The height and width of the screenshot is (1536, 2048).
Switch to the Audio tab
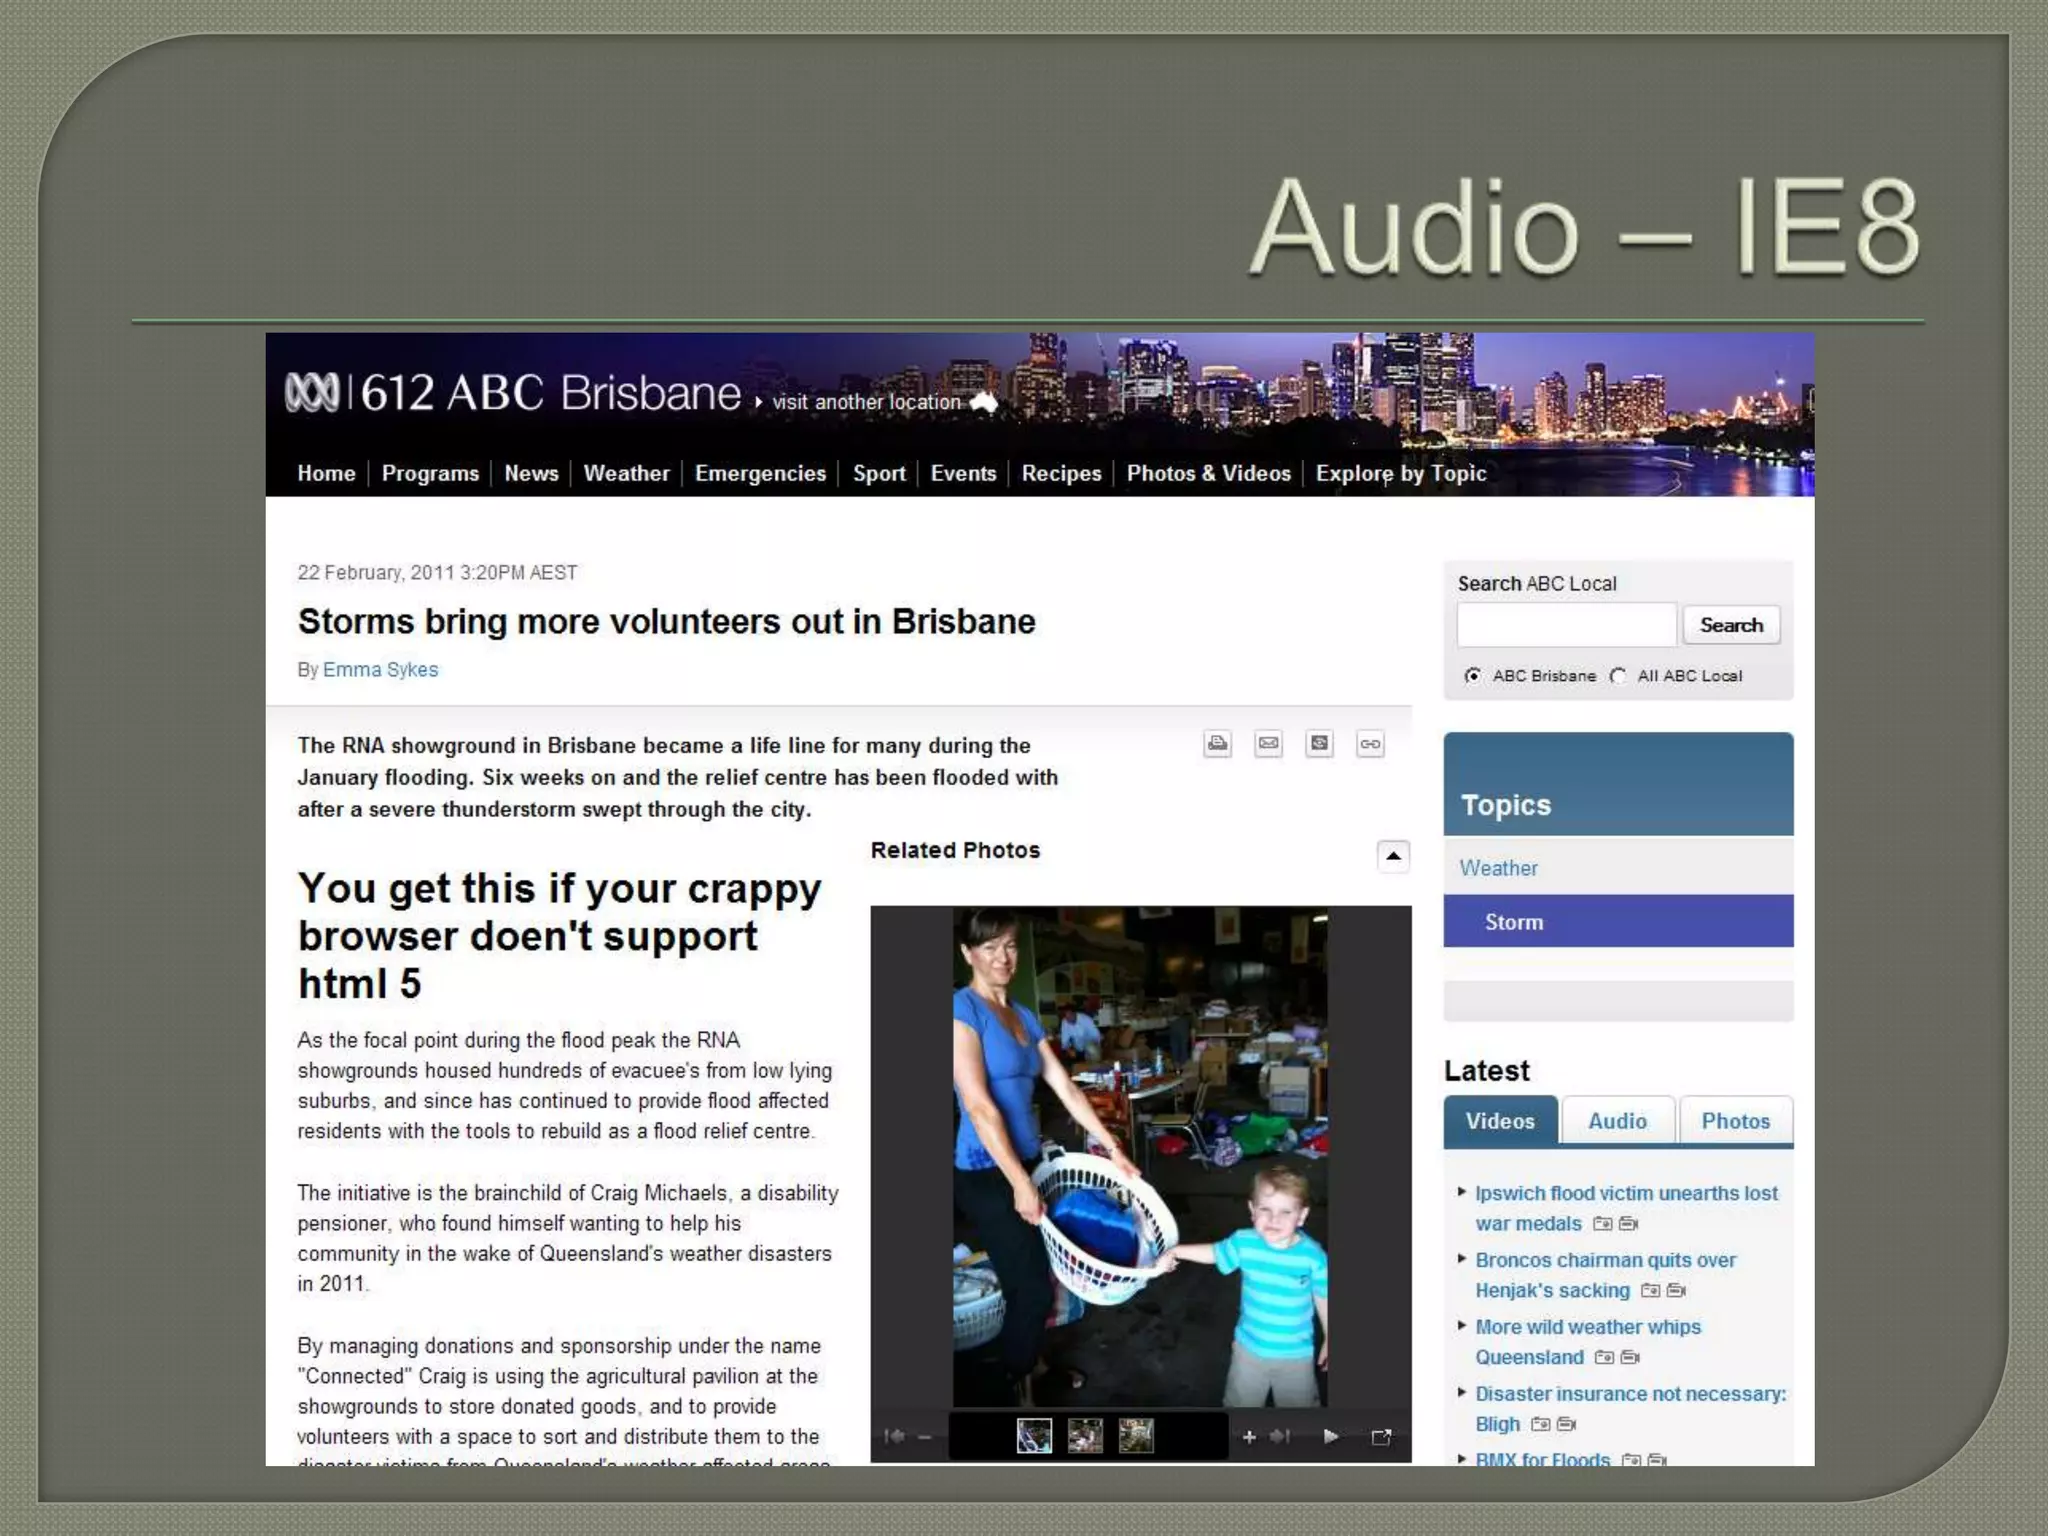click(x=1617, y=1121)
